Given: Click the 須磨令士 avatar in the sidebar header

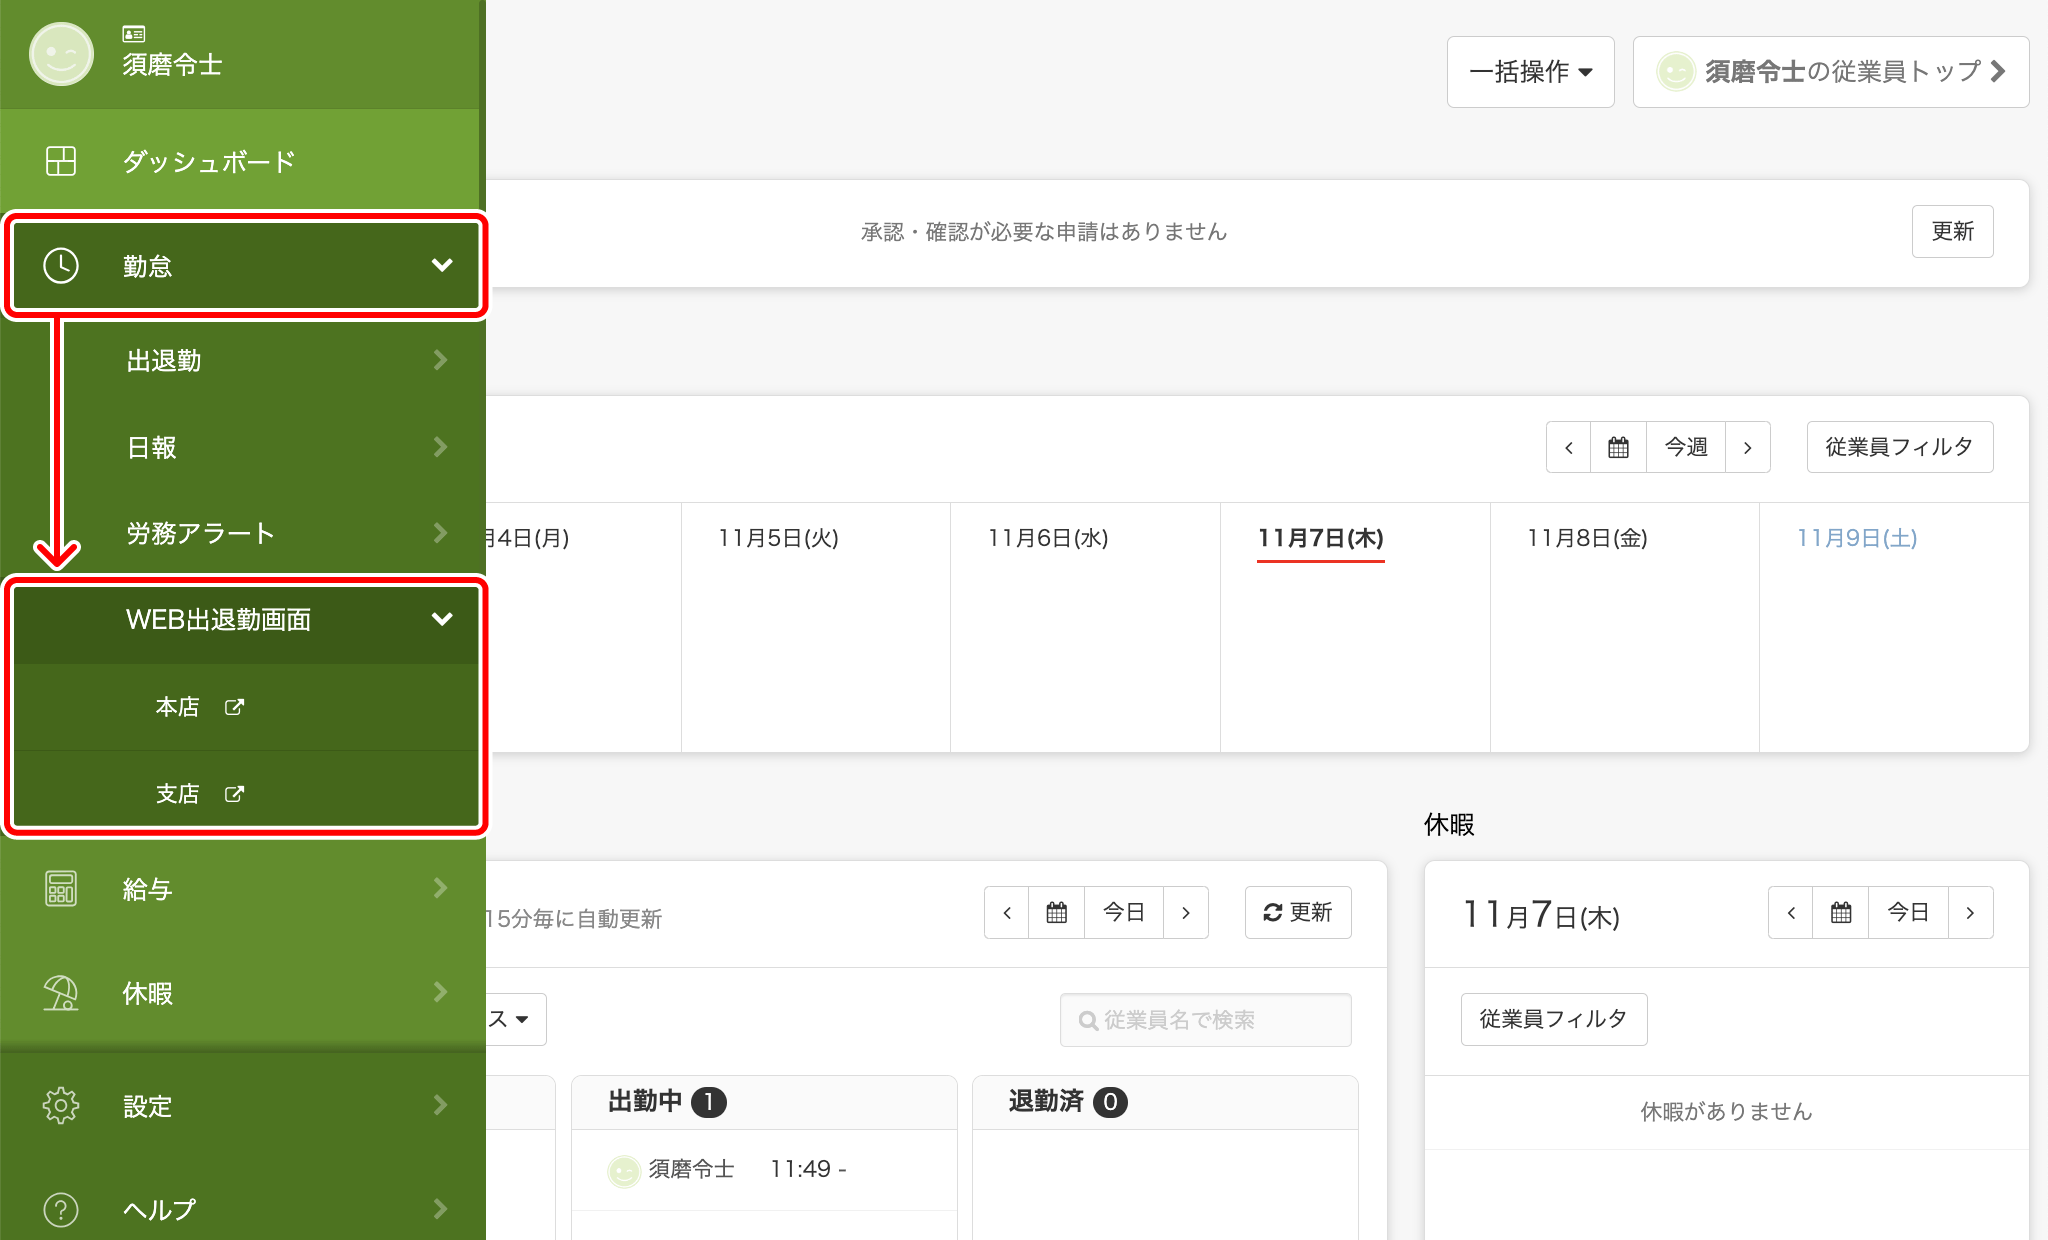Looking at the screenshot, I should pos(61,54).
